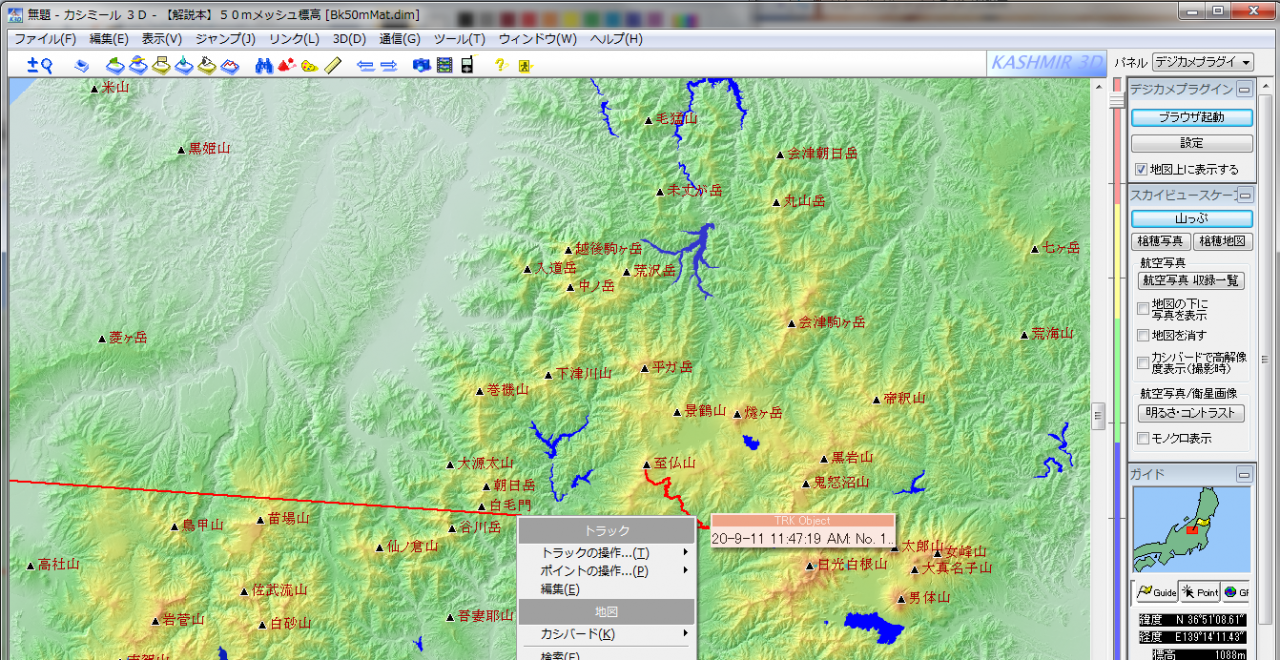Screen dimensions: 1280x660
Task: Toggle モノクロ表示 checkbox
Action: coord(1143,438)
